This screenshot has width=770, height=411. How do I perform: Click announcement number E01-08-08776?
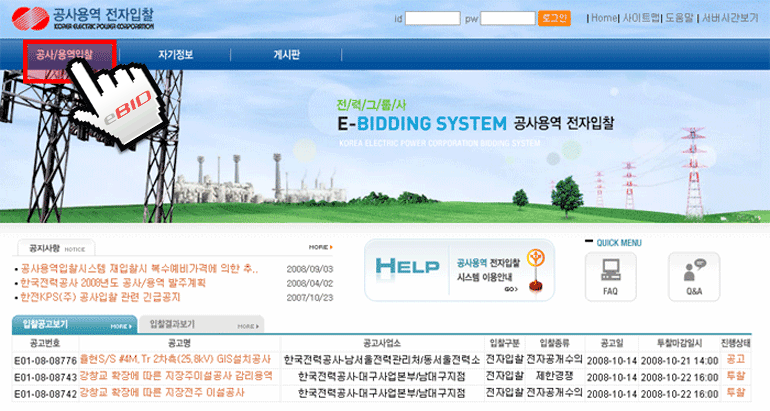coord(46,360)
